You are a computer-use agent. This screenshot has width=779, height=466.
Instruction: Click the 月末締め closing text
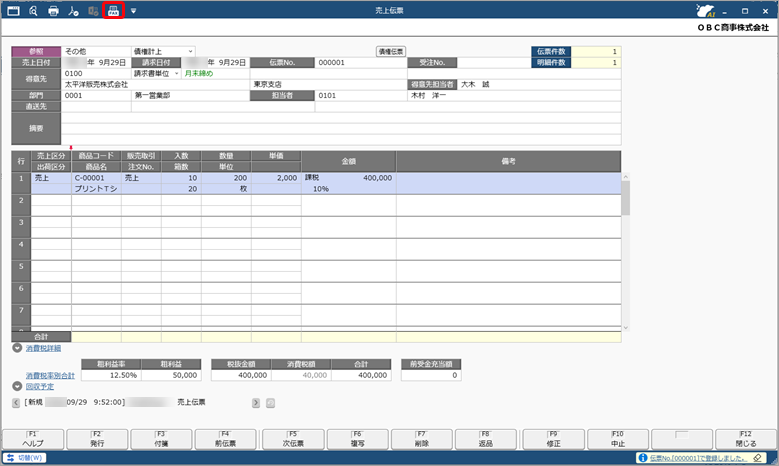(199, 73)
